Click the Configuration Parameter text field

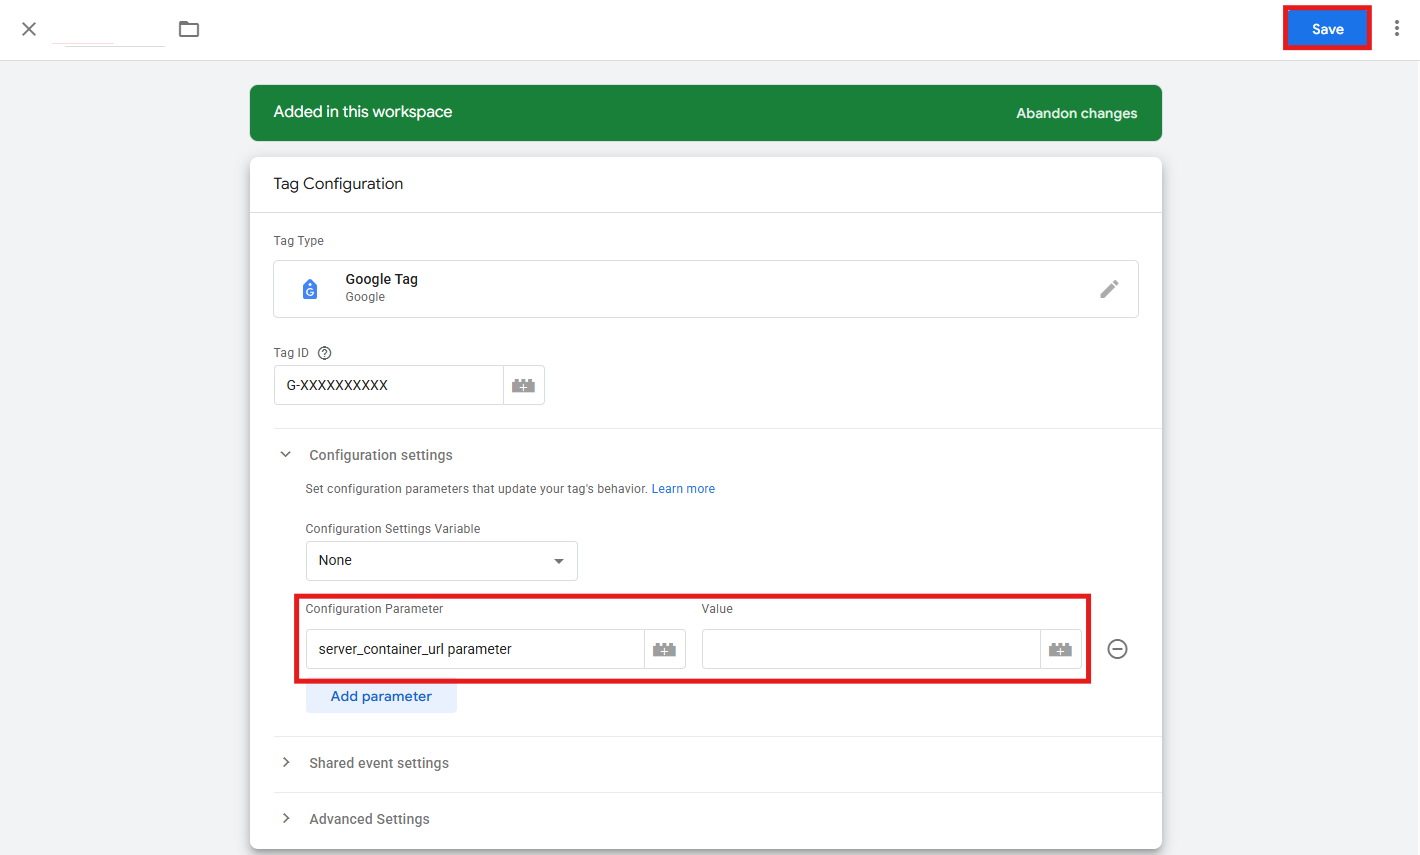tap(475, 649)
